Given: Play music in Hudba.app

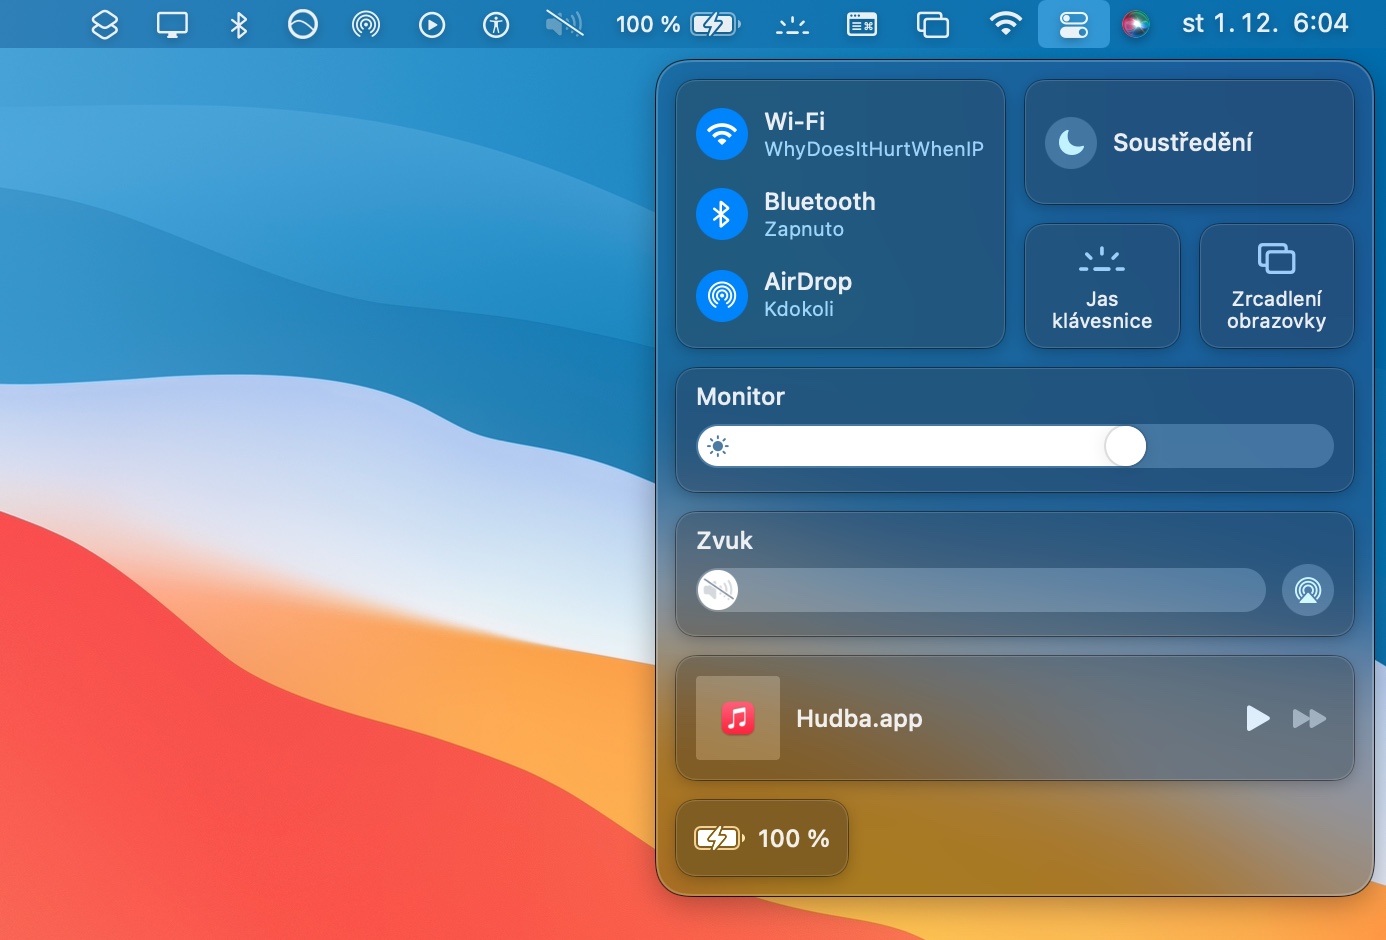Looking at the screenshot, I should [x=1258, y=718].
